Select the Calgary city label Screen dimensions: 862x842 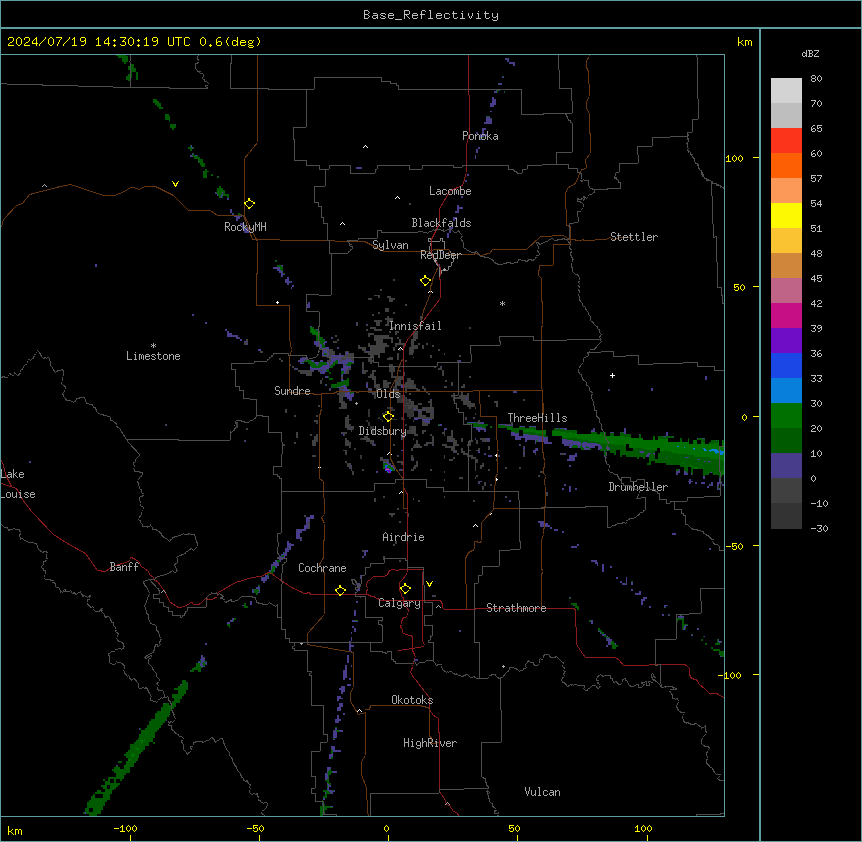(400, 603)
